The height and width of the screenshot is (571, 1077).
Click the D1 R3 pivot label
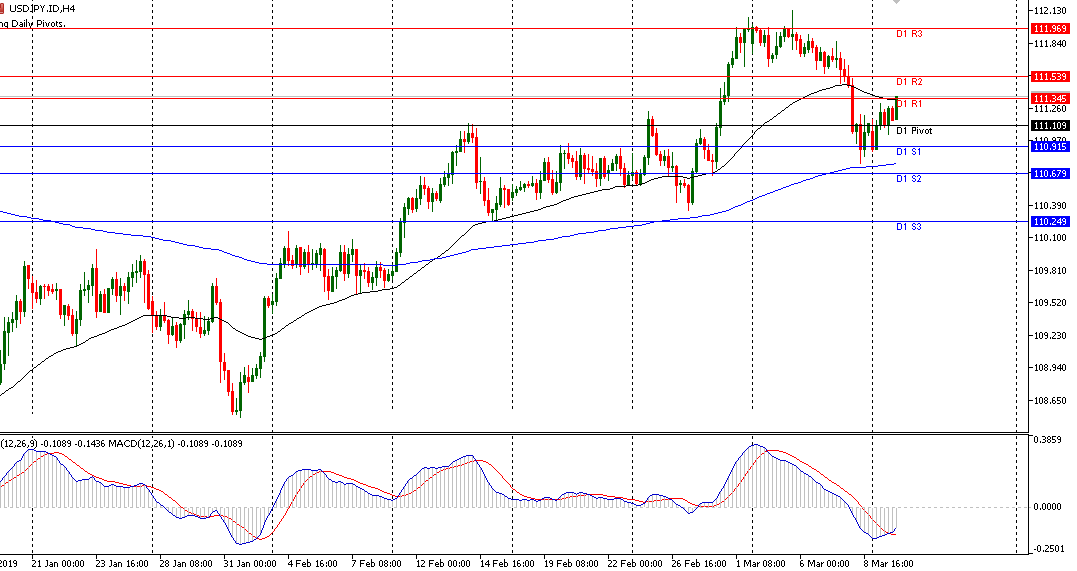click(909, 34)
